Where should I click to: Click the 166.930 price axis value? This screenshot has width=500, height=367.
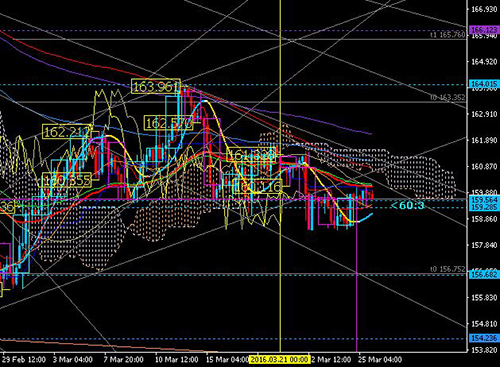coord(484,9)
